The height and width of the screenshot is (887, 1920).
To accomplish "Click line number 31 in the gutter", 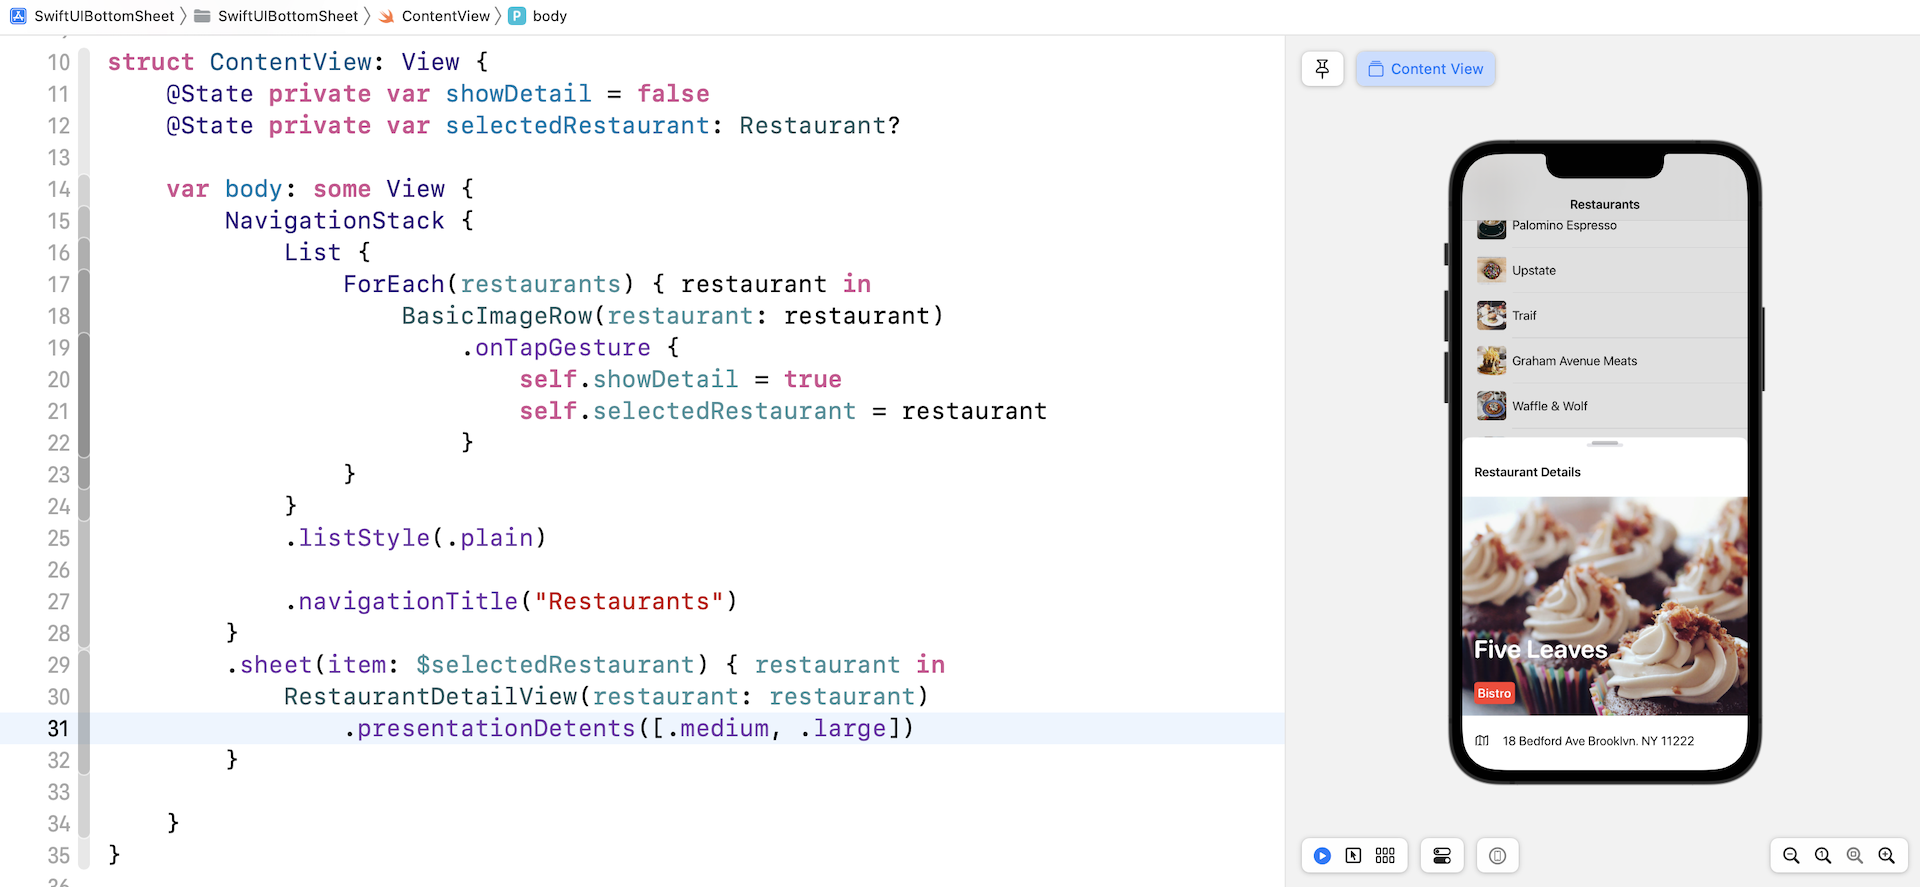I will (59, 729).
